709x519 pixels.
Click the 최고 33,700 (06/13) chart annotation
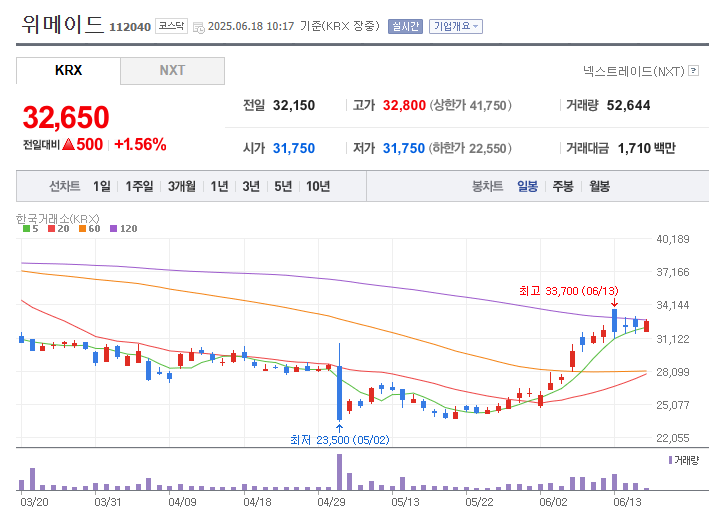click(x=569, y=291)
